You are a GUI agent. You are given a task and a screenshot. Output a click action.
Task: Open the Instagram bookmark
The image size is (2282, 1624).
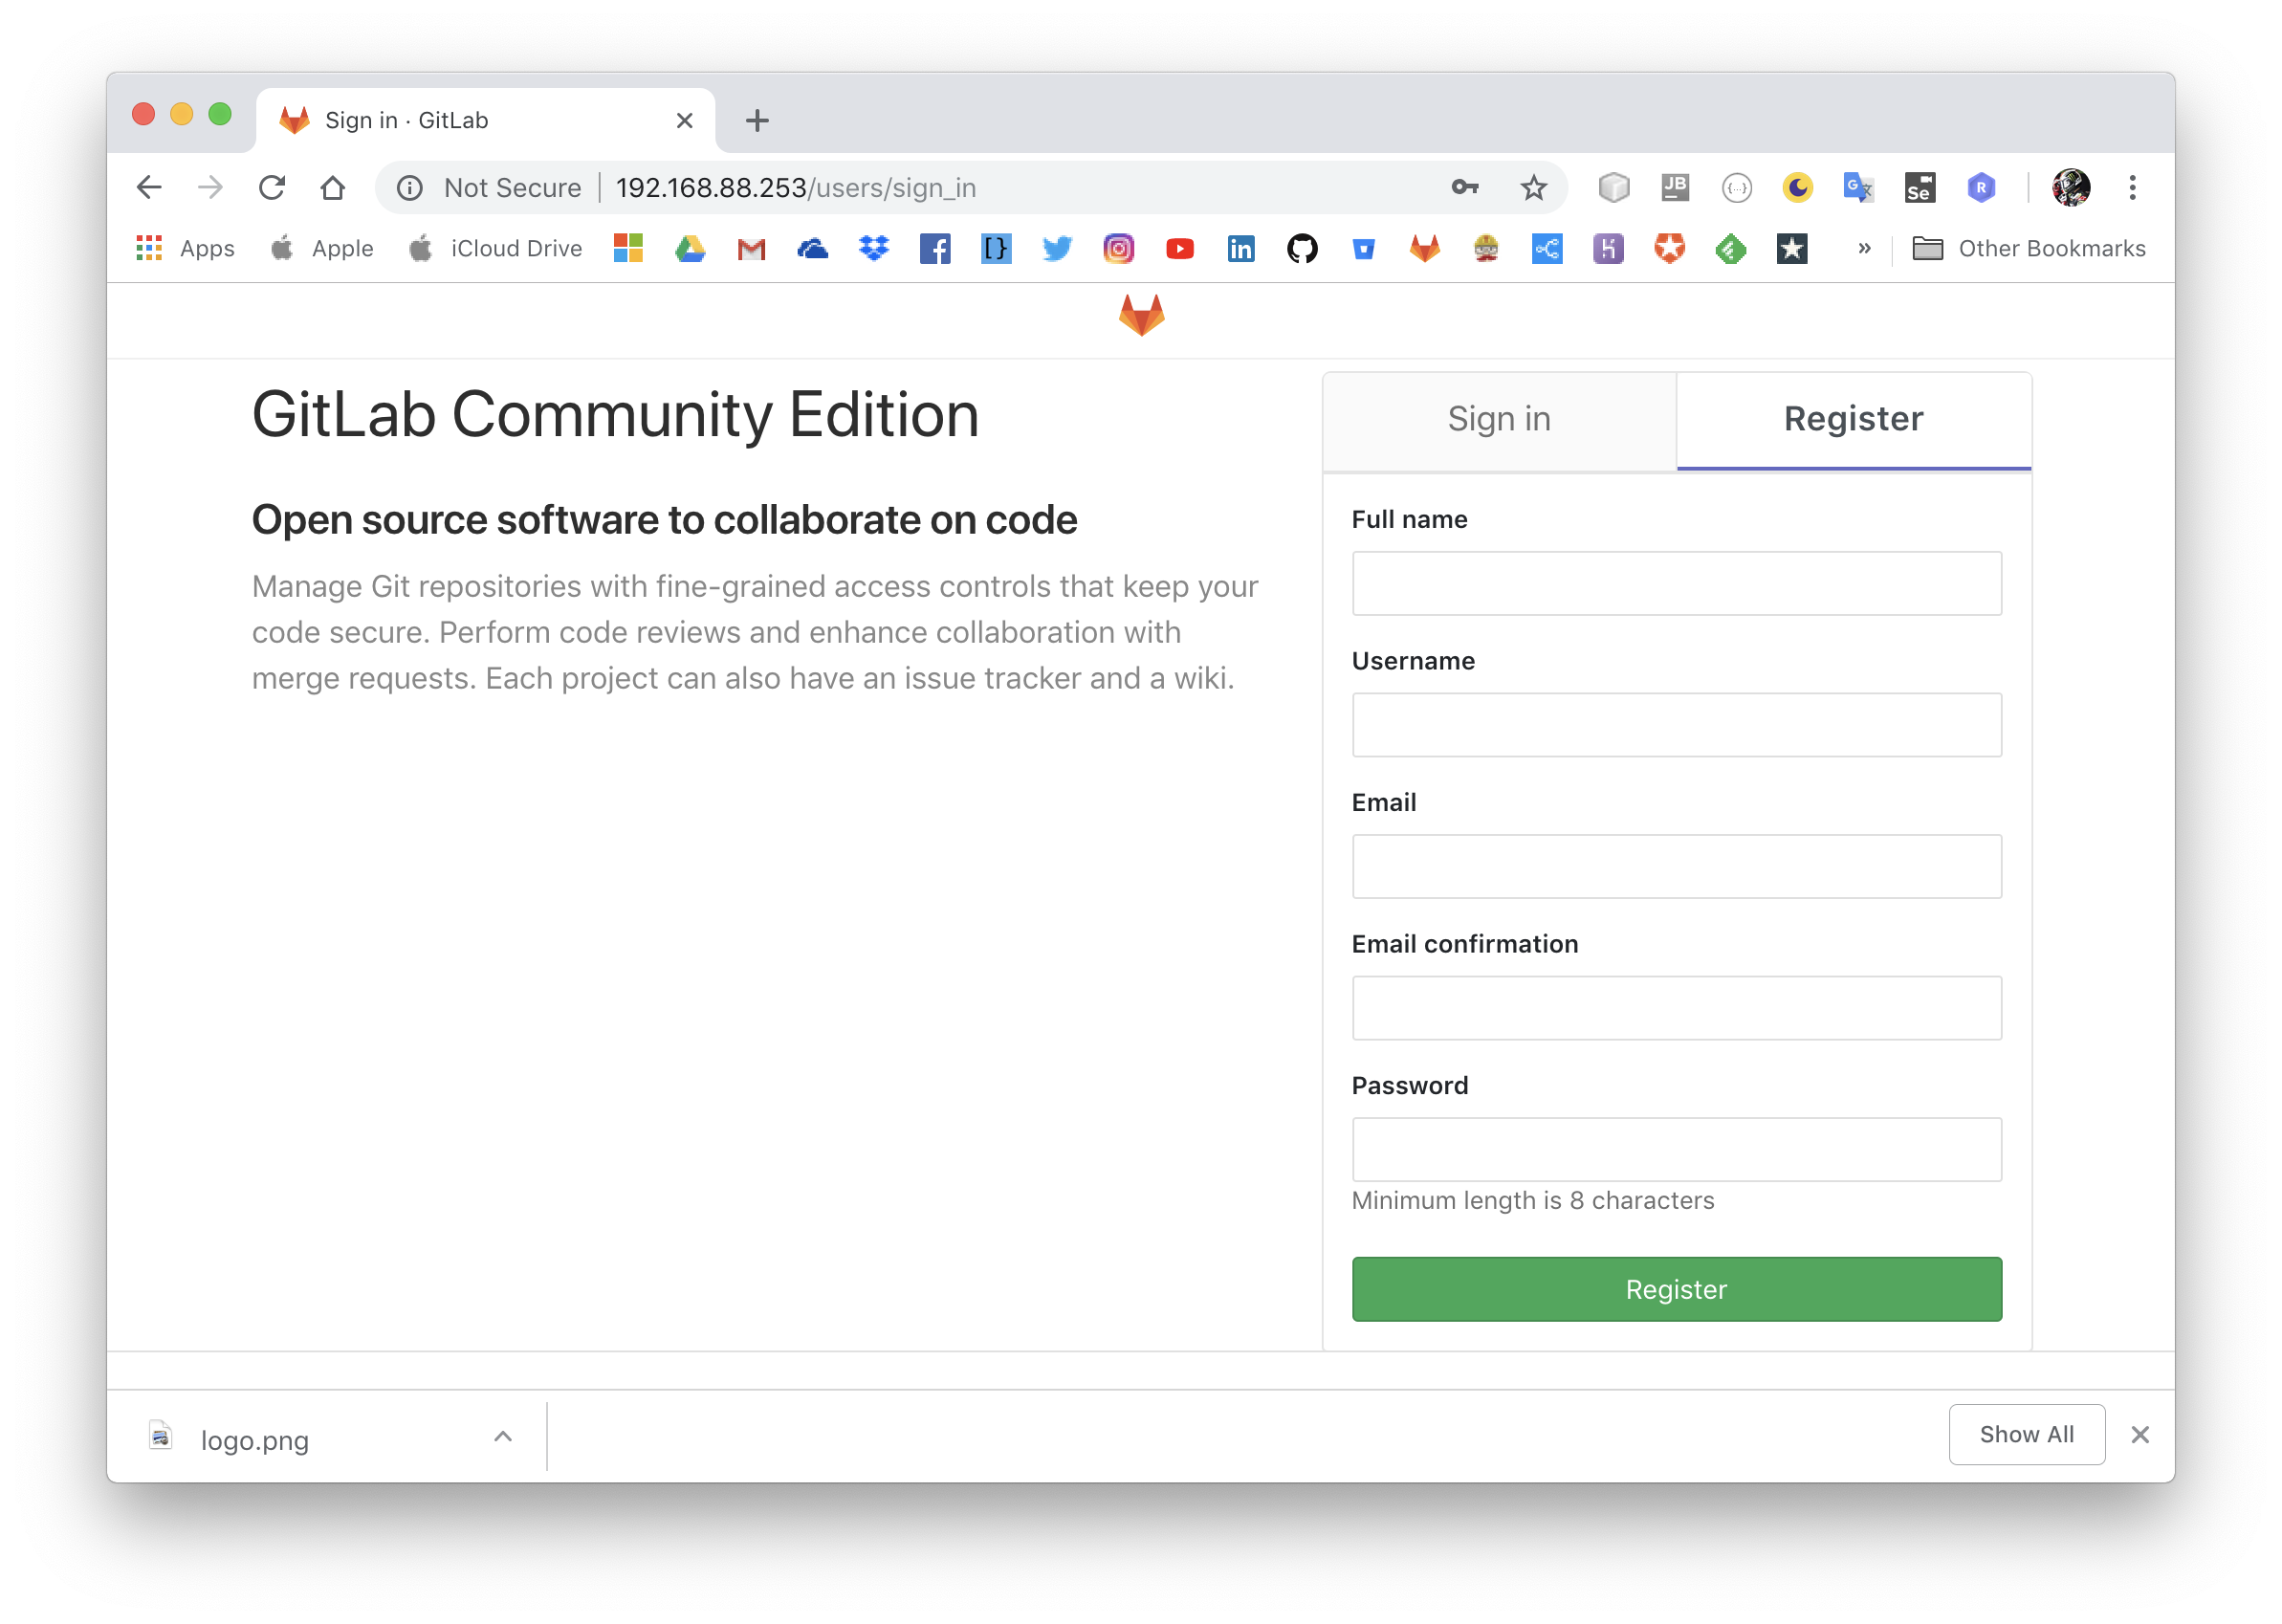click(1118, 248)
